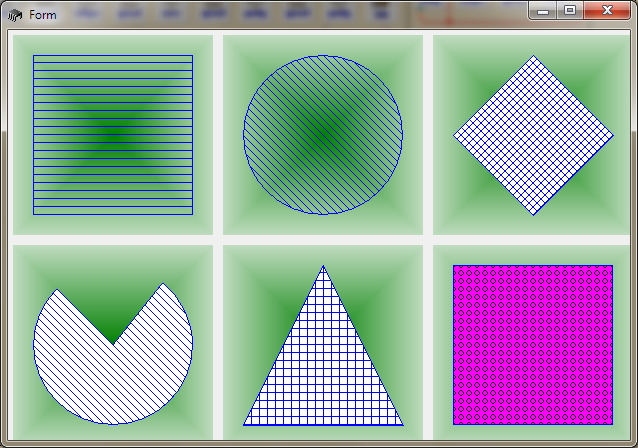Click the Form application icon in title bar

pyautogui.click(x=14, y=15)
